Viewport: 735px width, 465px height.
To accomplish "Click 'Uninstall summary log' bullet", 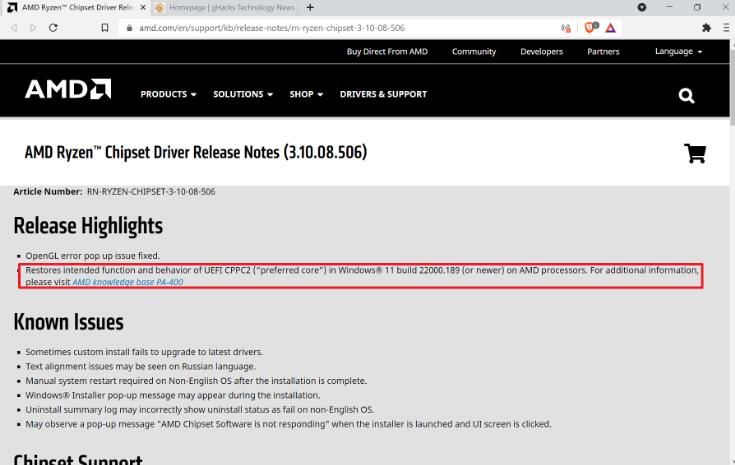I will click(x=199, y=410).
